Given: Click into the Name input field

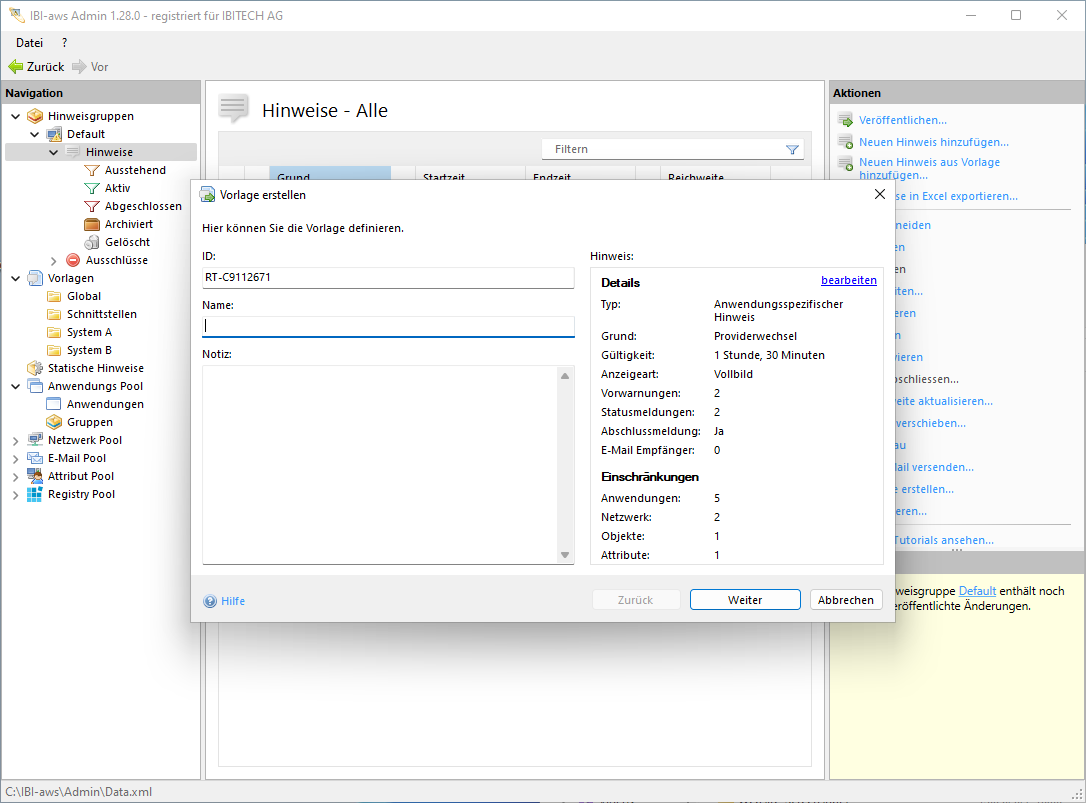Looking at the screenshot, I should pyautogui.click(x=388, y=326).
